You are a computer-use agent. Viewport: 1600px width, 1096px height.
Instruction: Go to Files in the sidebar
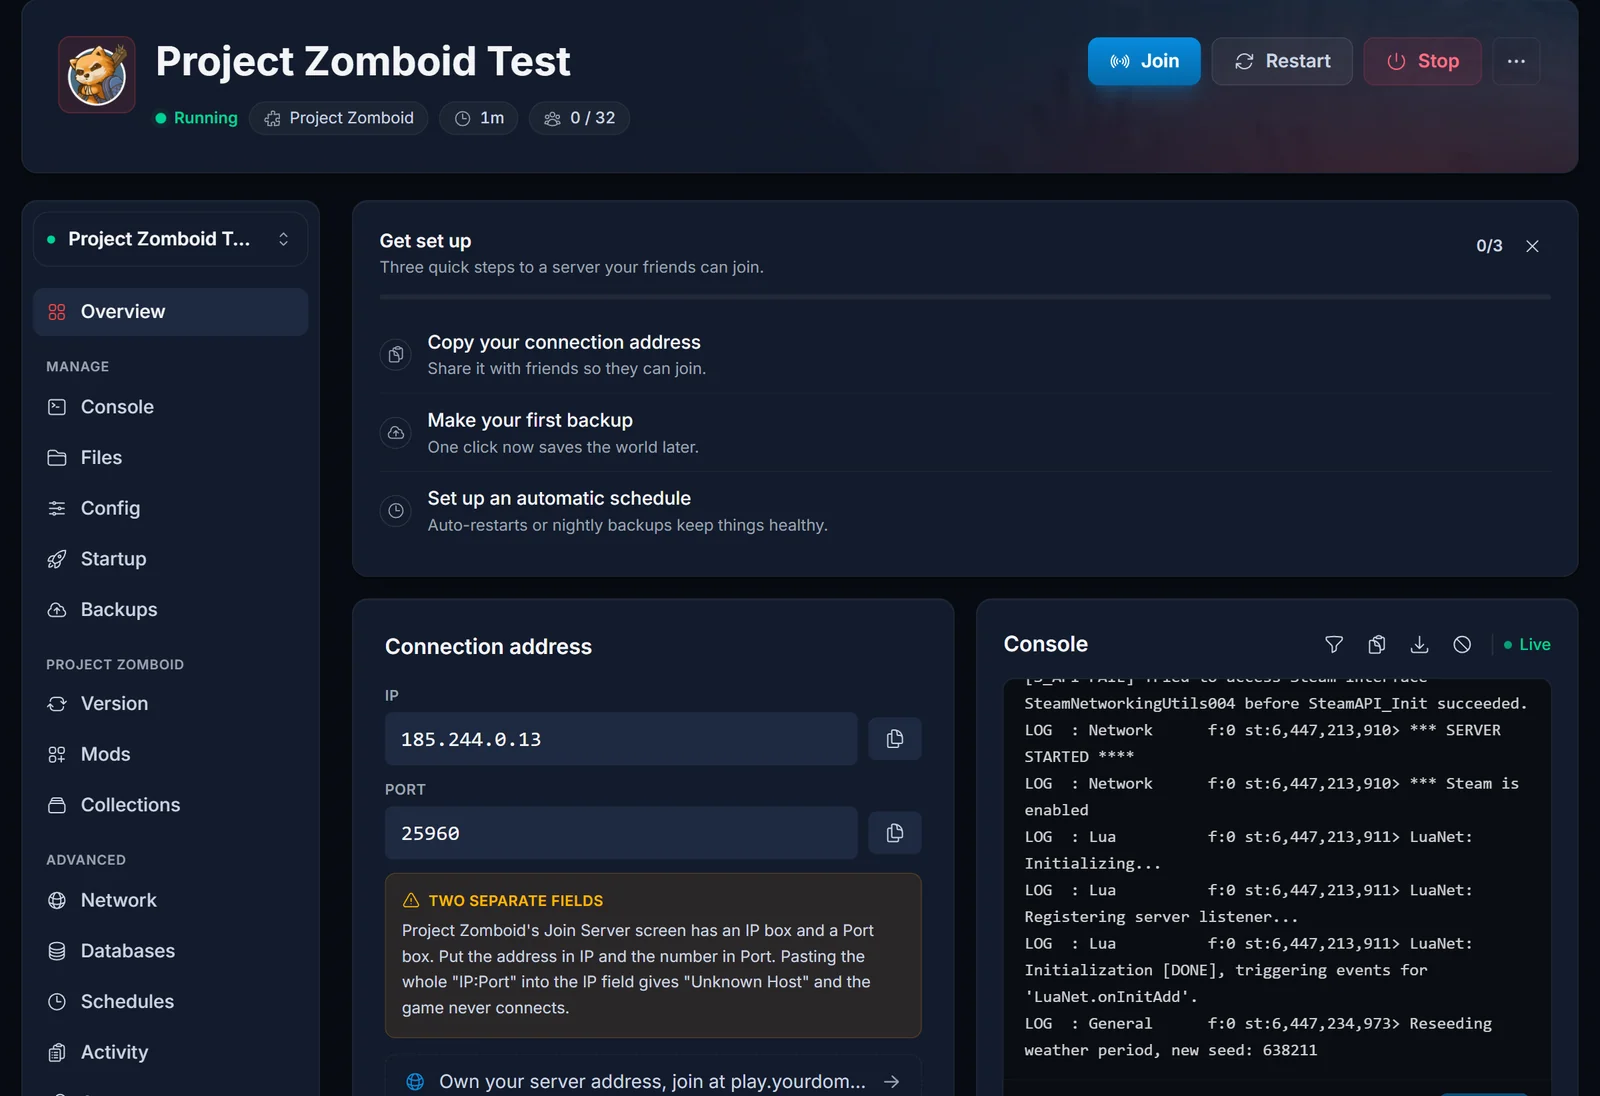(x=170, y=457)
